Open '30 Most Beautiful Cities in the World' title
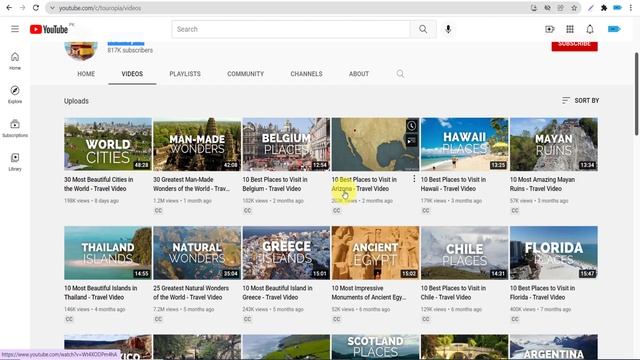640x360 pixels. (x=98, y=184)
